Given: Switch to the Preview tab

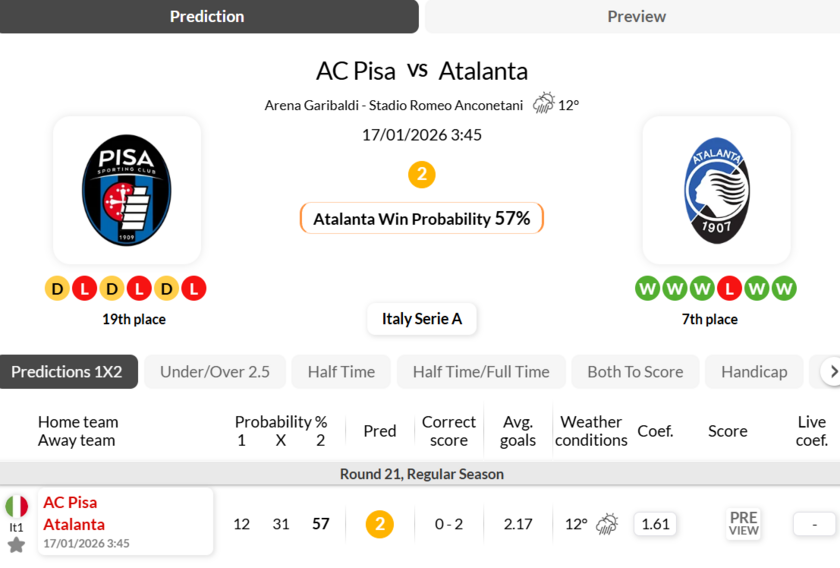Looking at the screenshot, I should click(636, 16).
